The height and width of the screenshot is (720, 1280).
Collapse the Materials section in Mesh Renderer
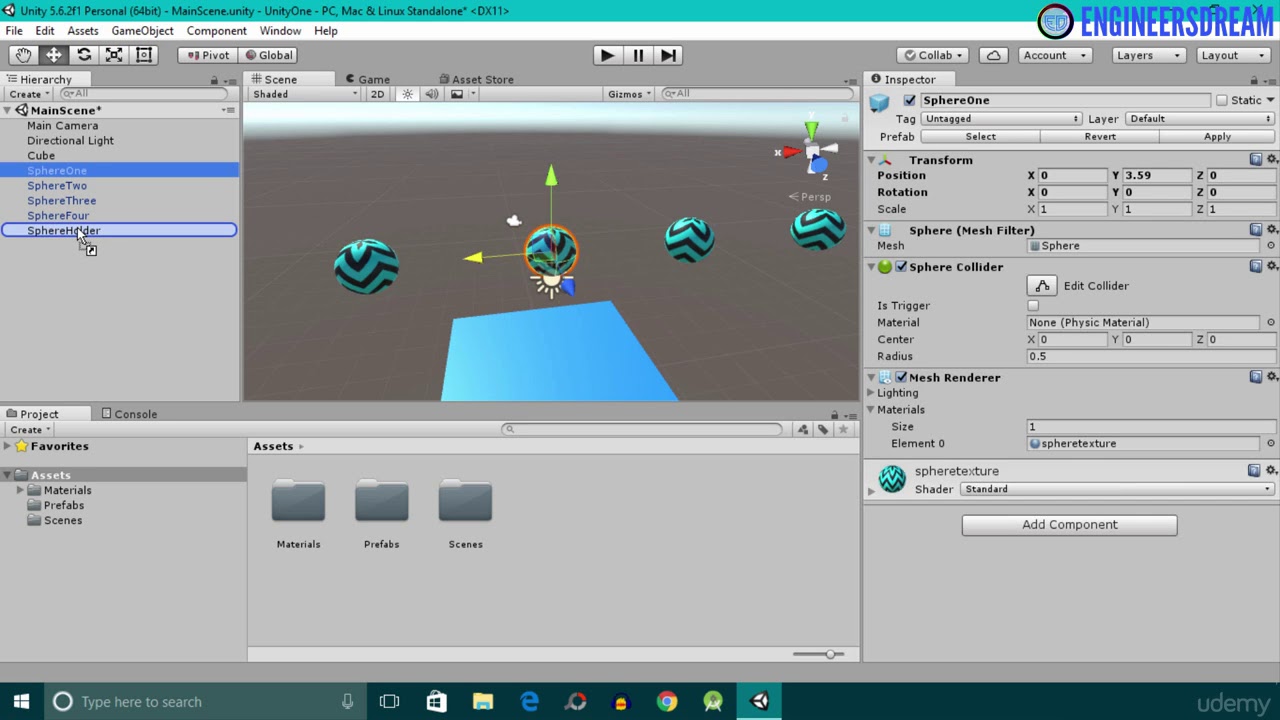(x=871, y=410)
